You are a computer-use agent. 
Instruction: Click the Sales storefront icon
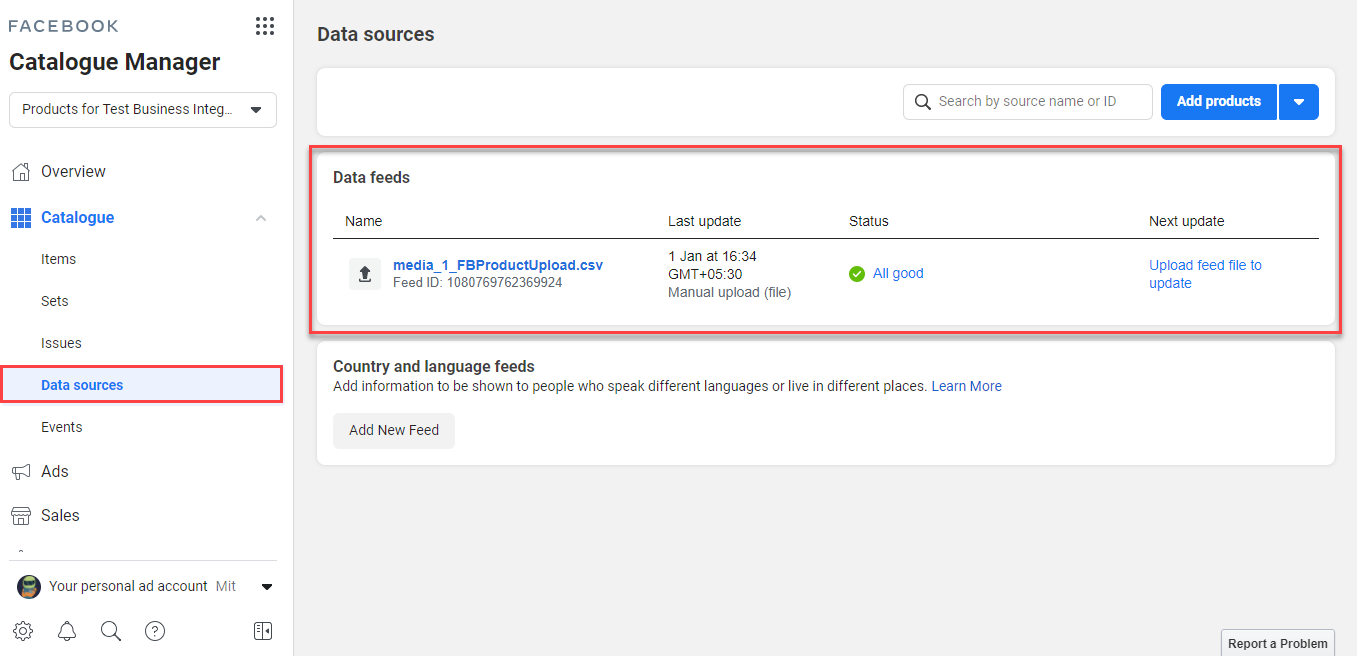[21, 516]
